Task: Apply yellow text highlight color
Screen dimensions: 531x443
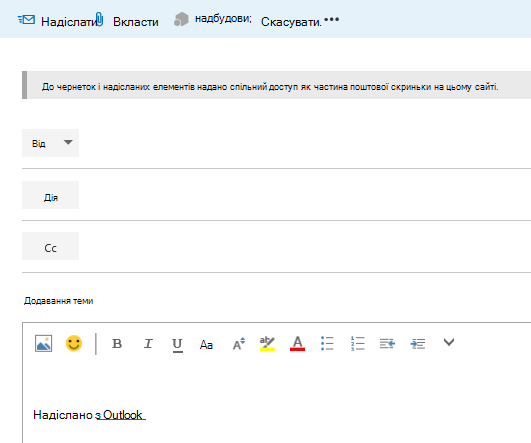Action: pos(267,343)
